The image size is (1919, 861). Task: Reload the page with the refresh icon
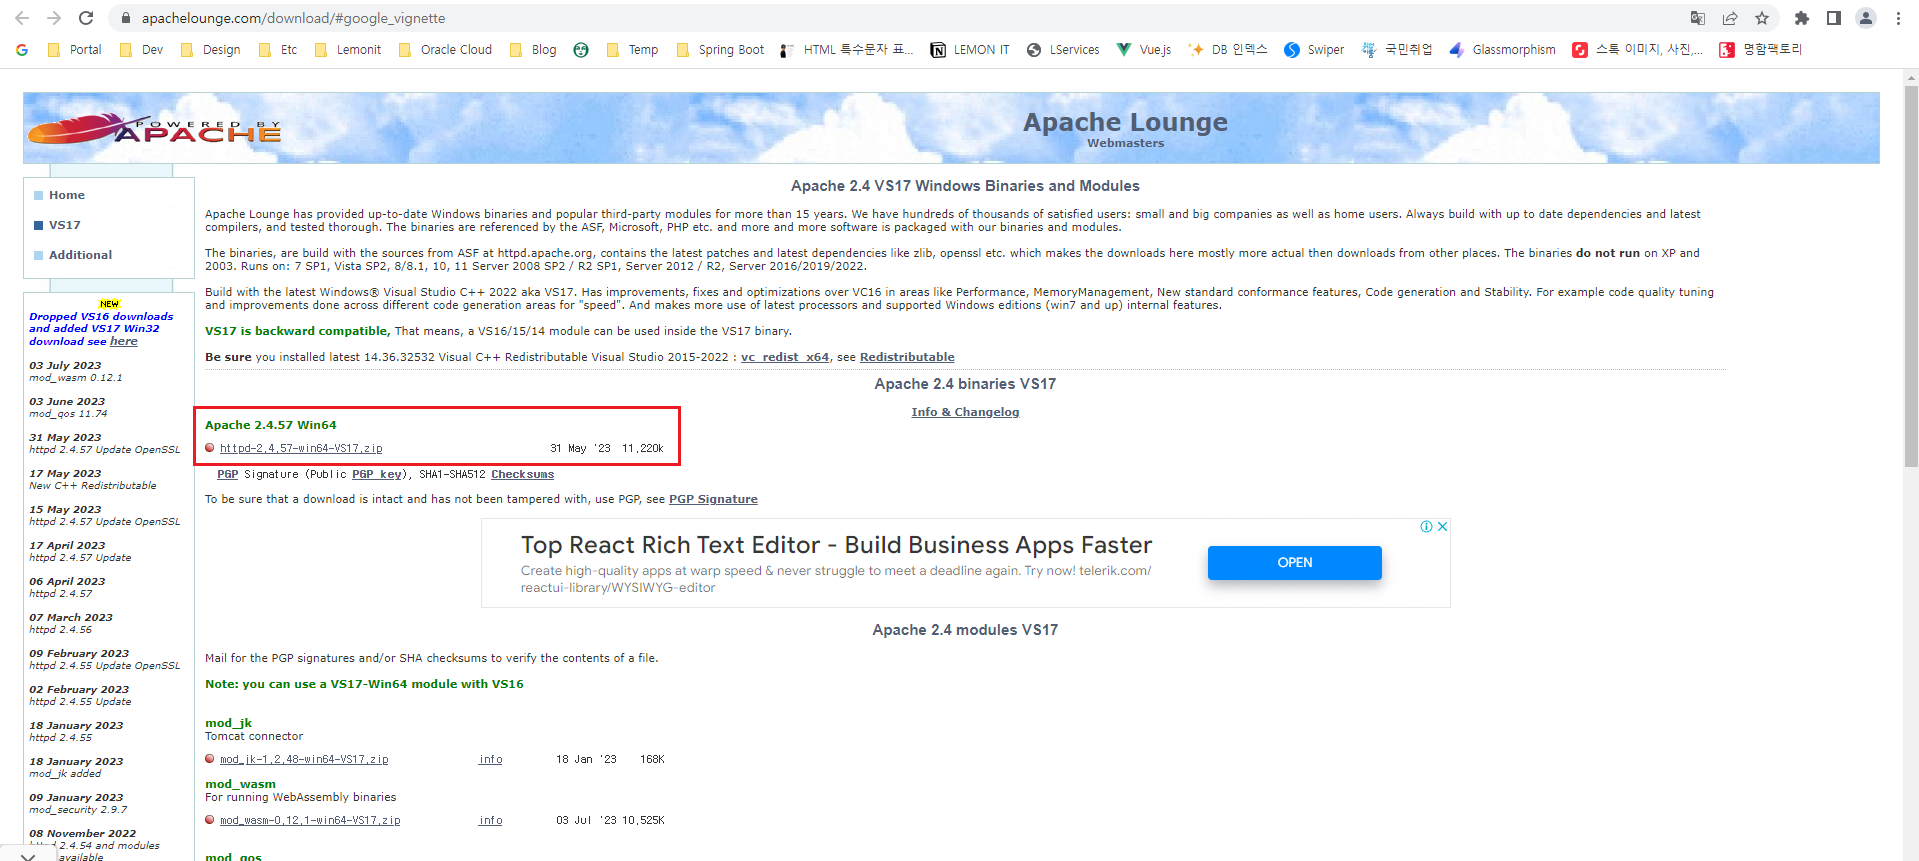[x=86, y=18]
